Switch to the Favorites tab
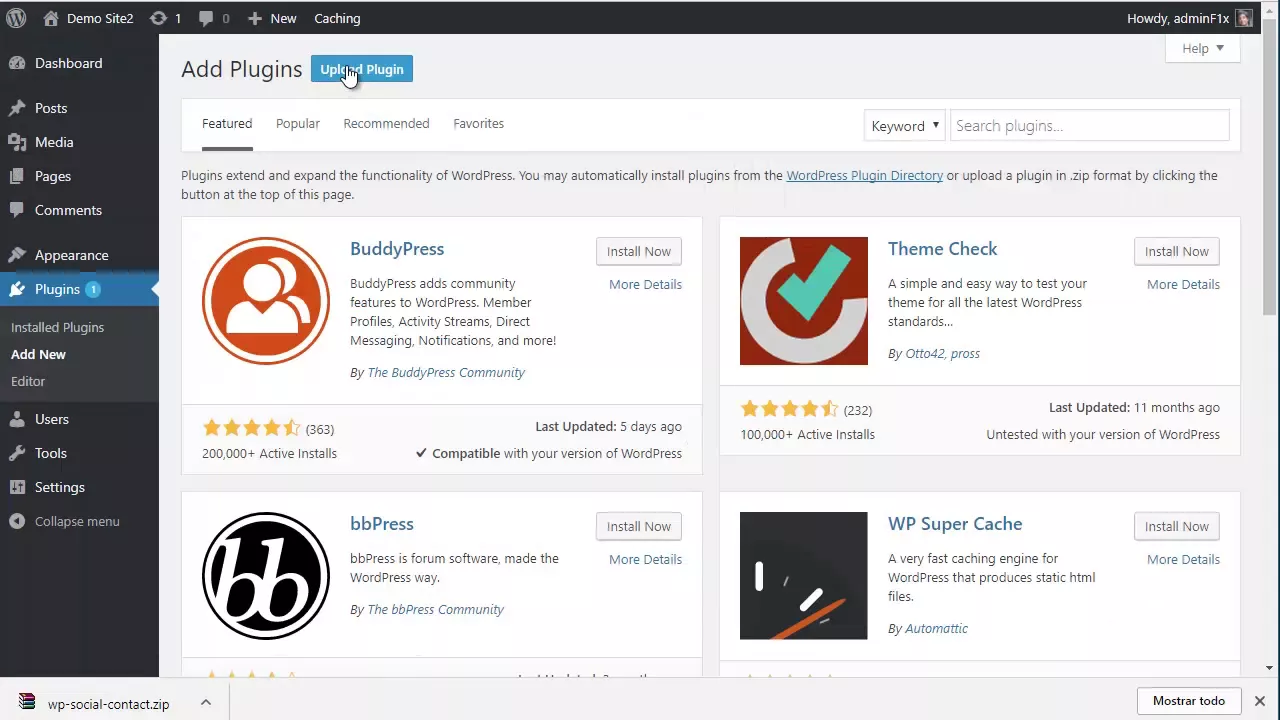The height and width of the screenshot is (720, 1280). pos(478,123)
